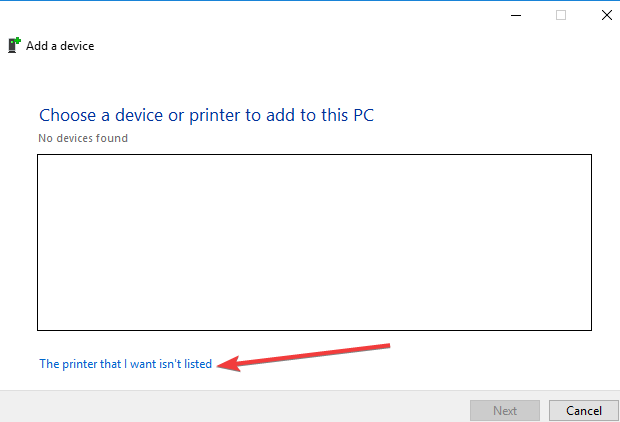This screenshot has width=620, height=422.
Task: Click the "No devices found" status label
Action: (x=83, y=138)
